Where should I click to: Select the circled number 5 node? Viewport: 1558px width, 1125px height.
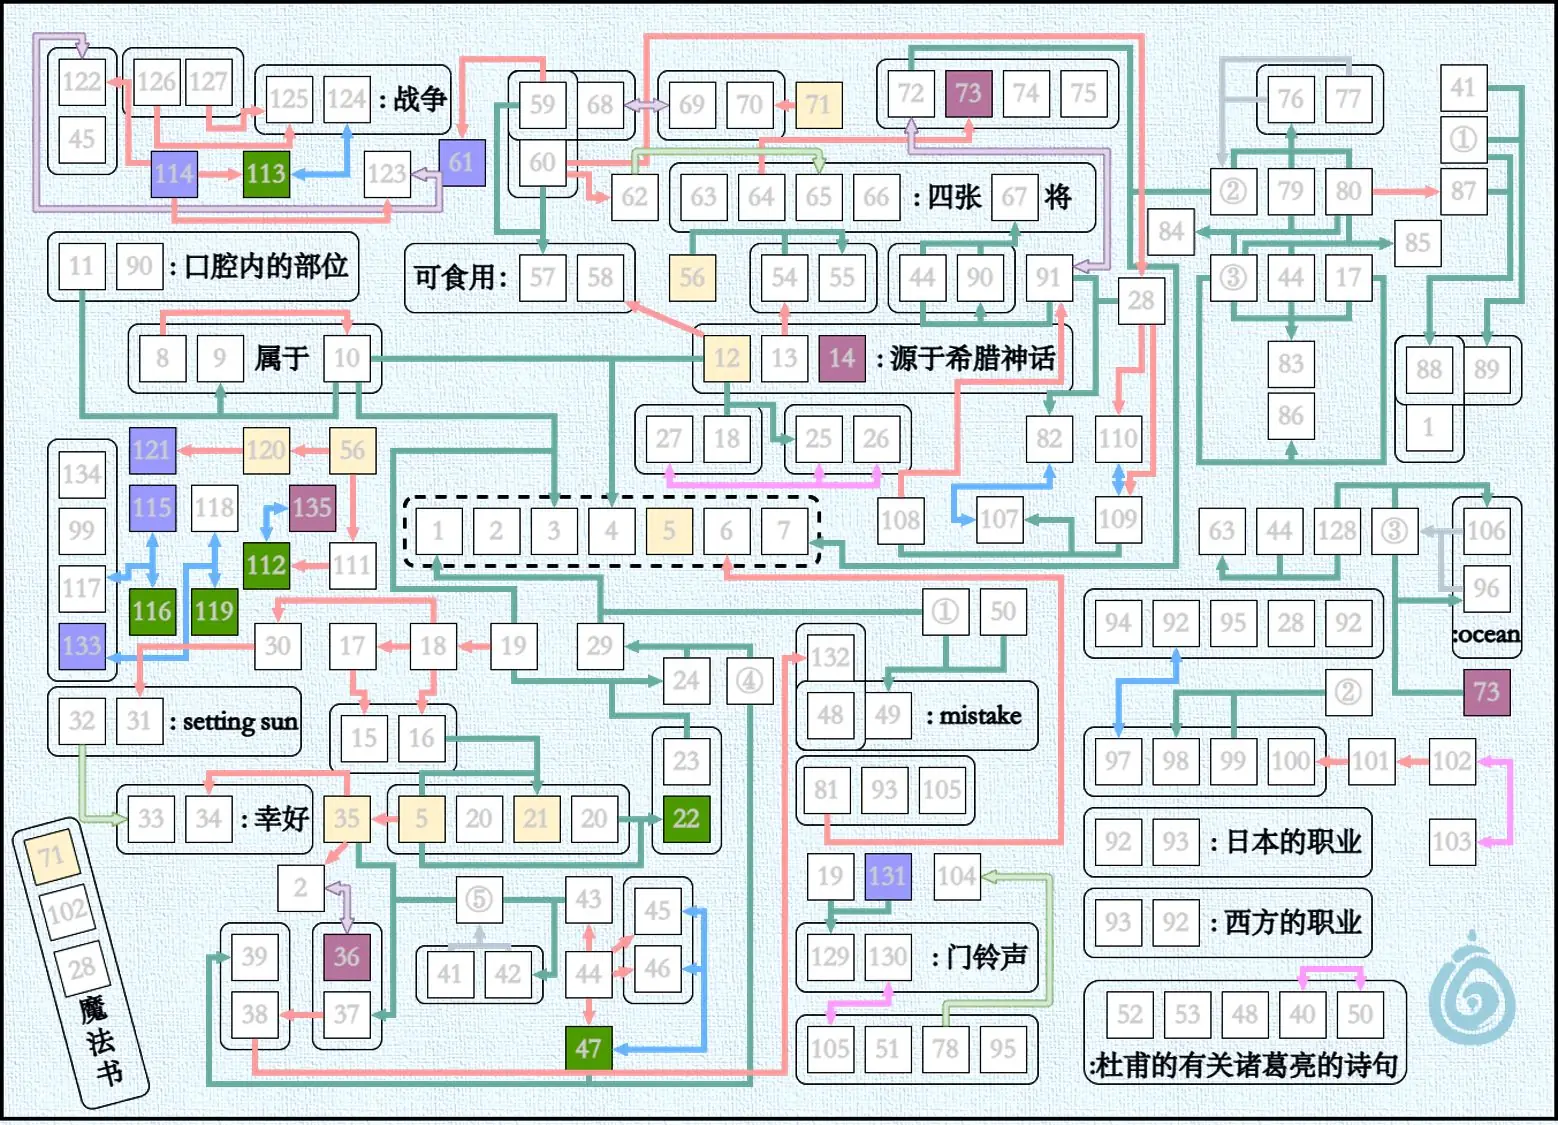479,899
